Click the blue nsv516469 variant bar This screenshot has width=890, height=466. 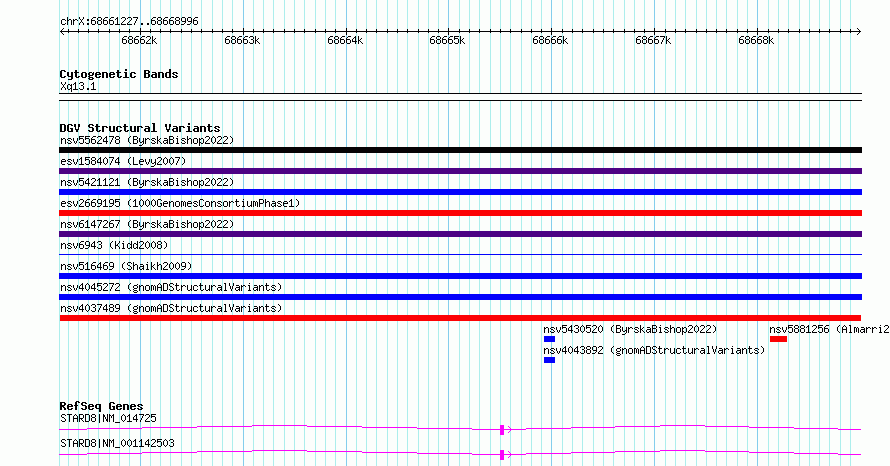460,276
